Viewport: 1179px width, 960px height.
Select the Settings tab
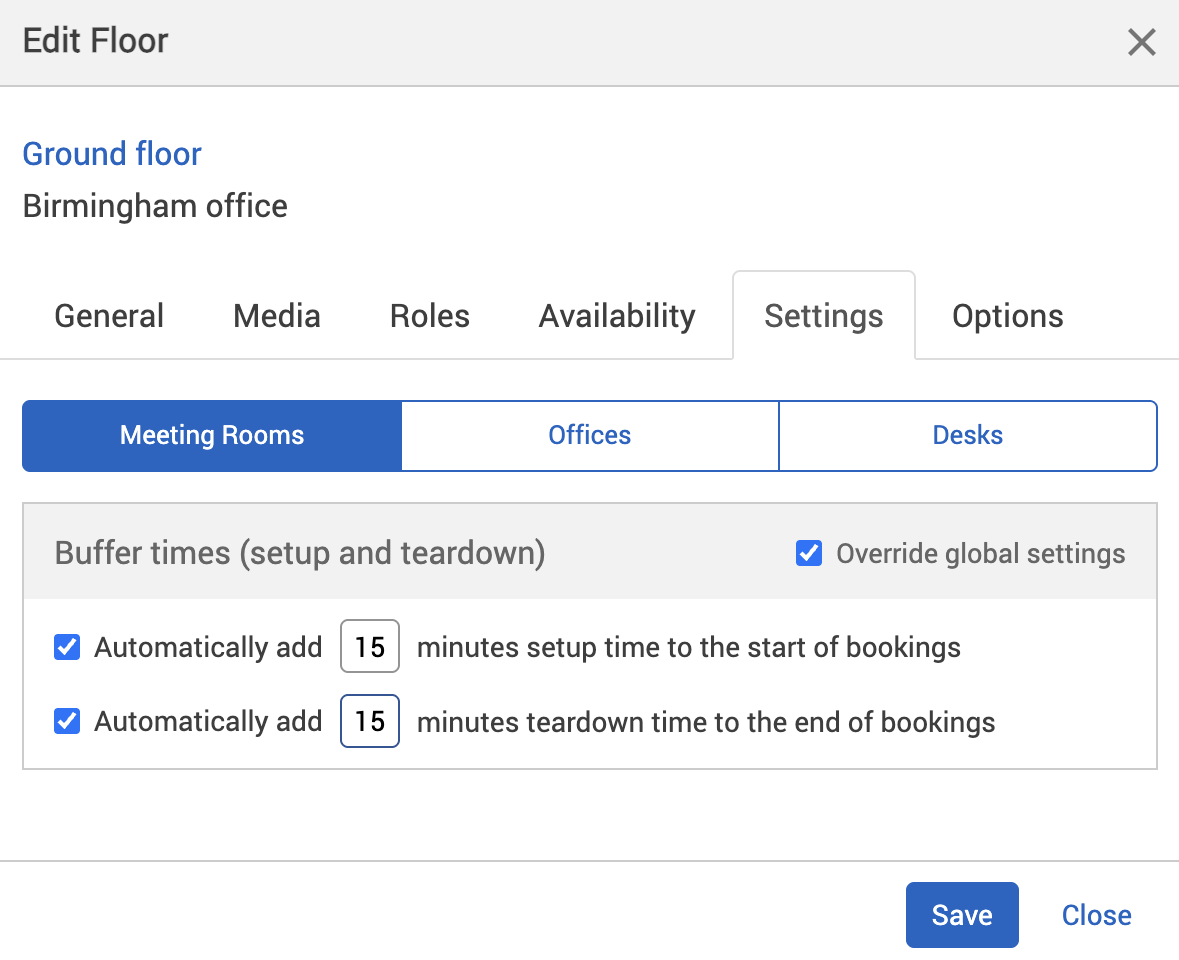823,315
